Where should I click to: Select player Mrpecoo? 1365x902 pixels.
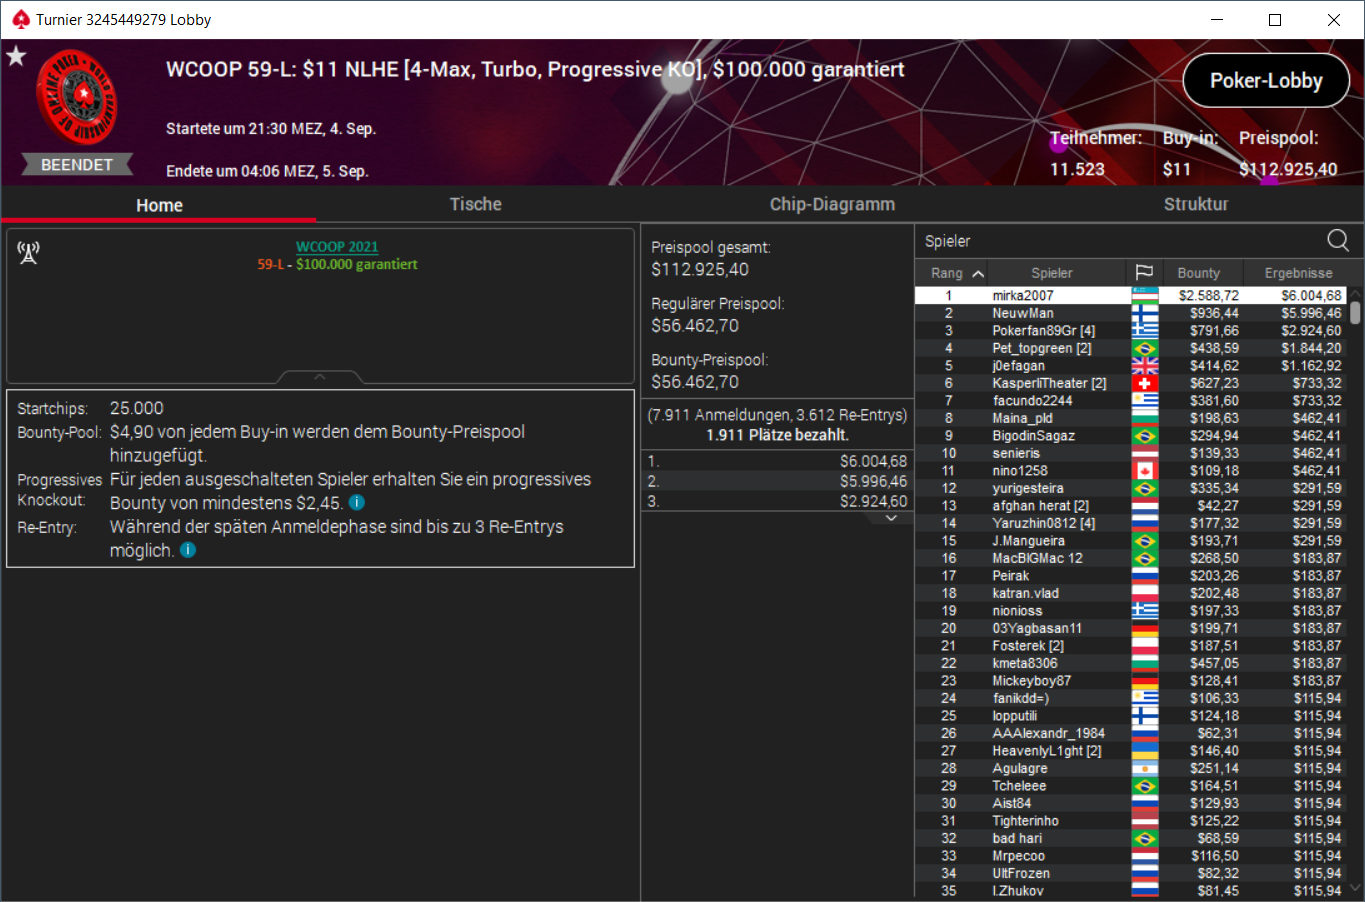(1131, 856)
